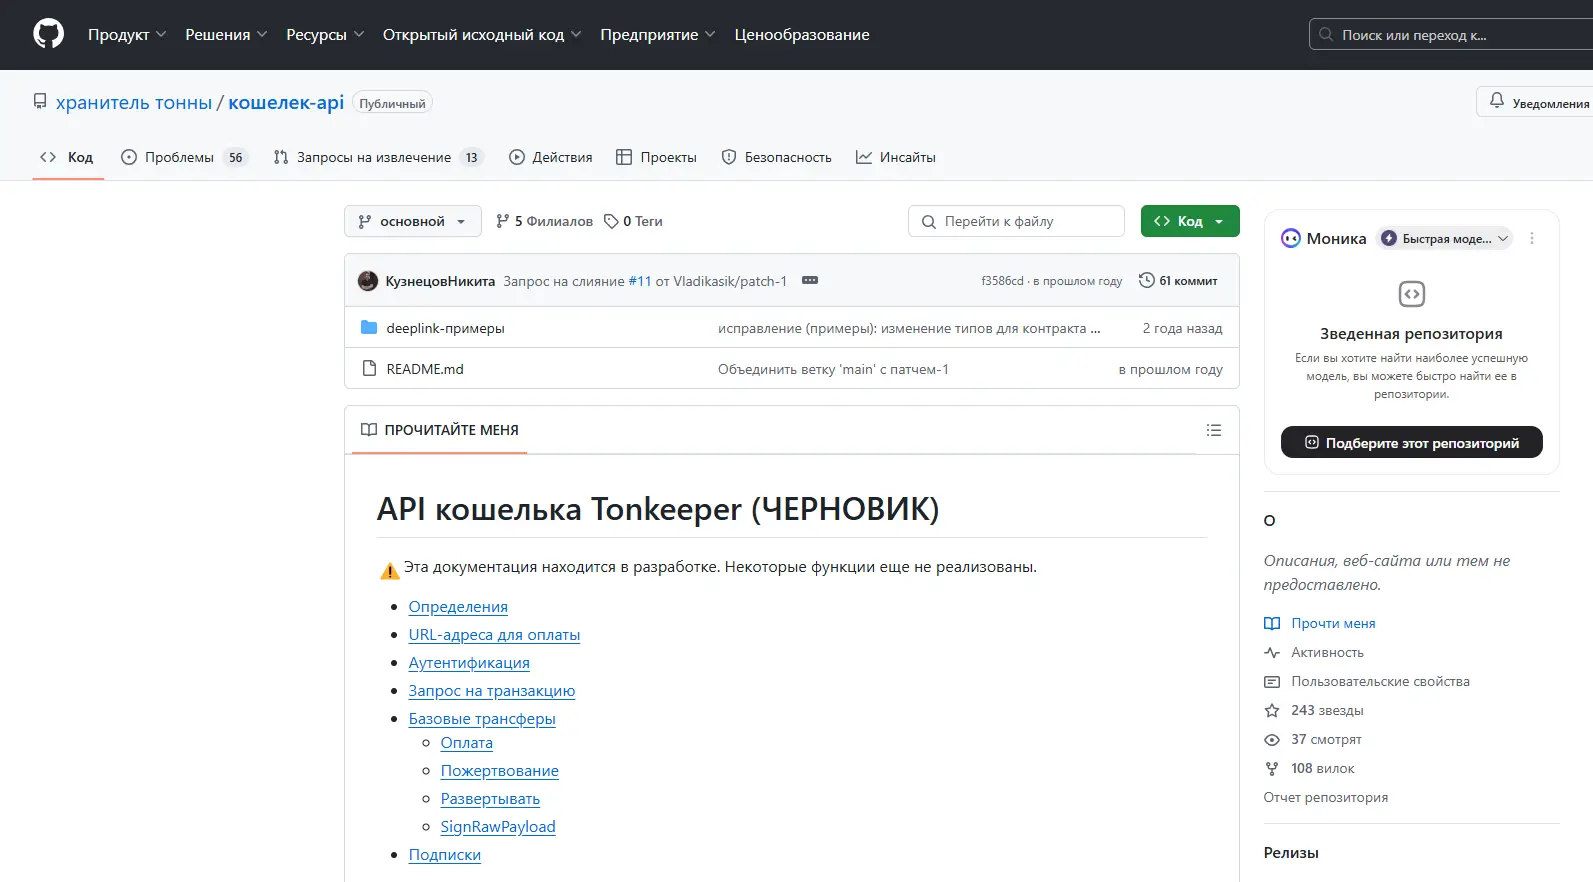Viewport: 1593px width, 882px height.
Task: Jump to Подписки section
Action: [445, 855]
